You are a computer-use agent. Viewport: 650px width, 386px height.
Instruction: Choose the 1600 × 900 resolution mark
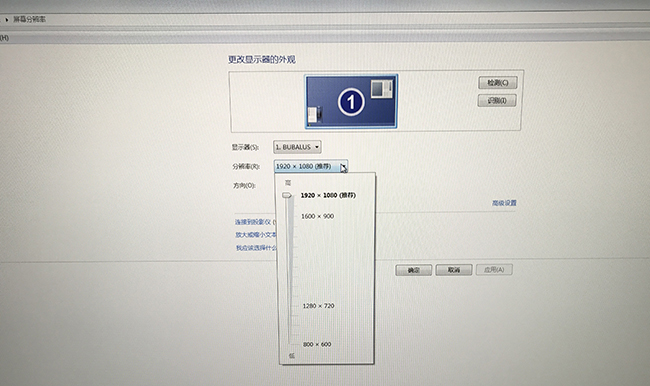(318, 216)
